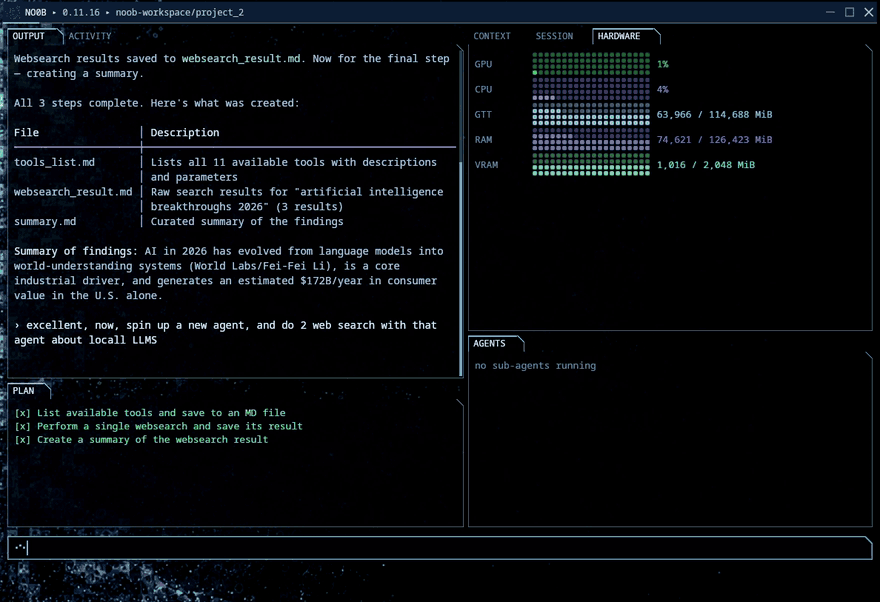Click the VRAM usage dot meter

(591, 165)
